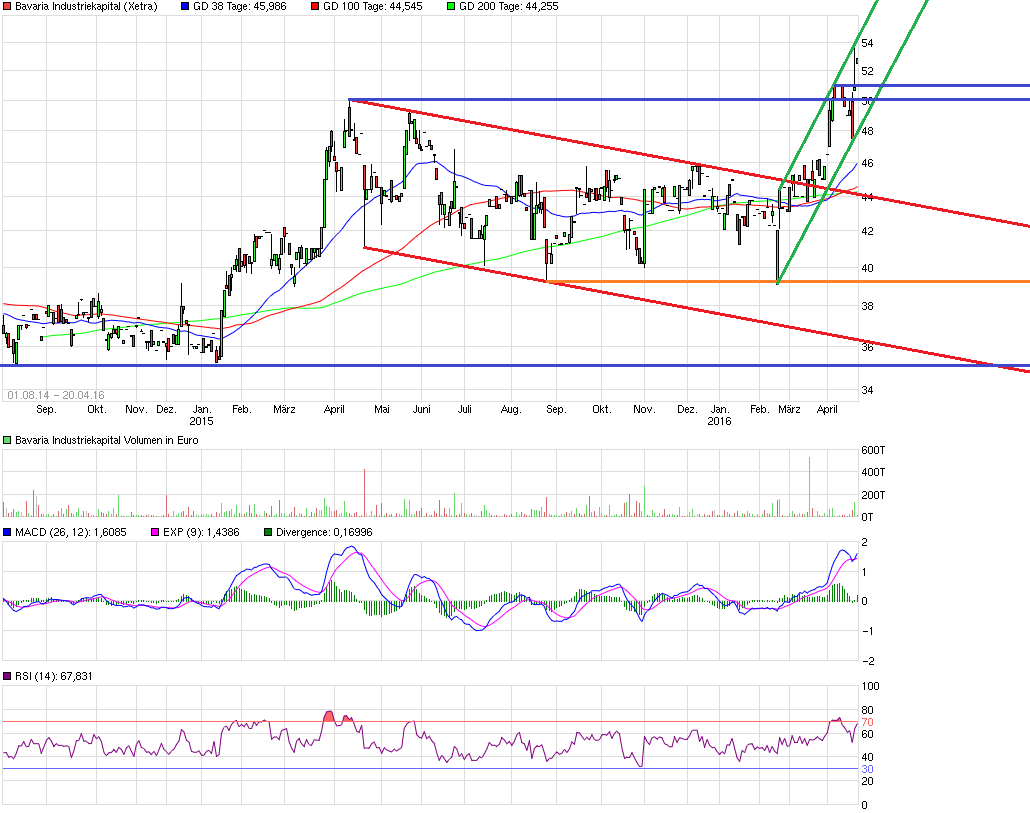Click the black Bavaria Industriekapital legend swatch
This screenshot has height=813, width=1030.
coord(8,6)
